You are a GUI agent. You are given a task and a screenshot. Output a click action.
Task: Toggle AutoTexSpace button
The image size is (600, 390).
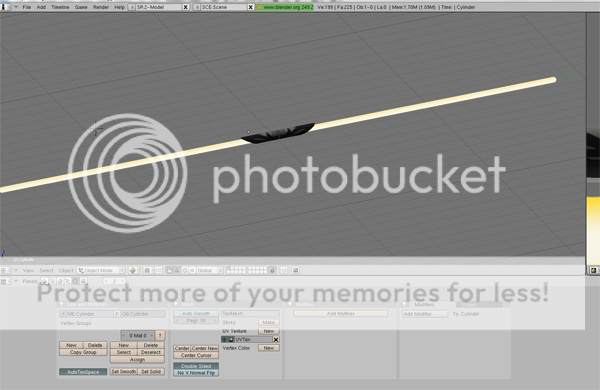point(83,372)
